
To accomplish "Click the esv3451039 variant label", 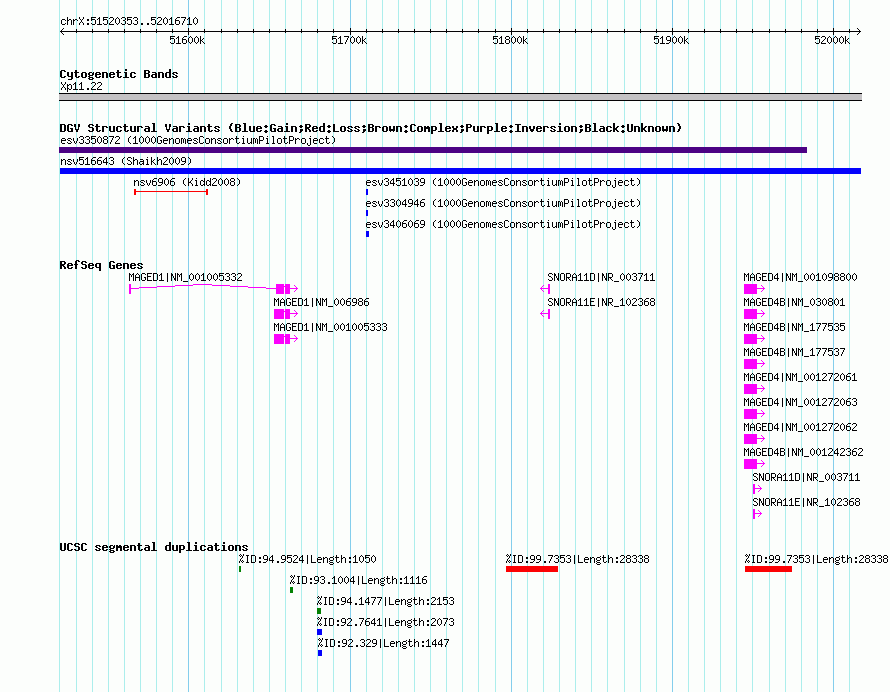I will (503, 182).
